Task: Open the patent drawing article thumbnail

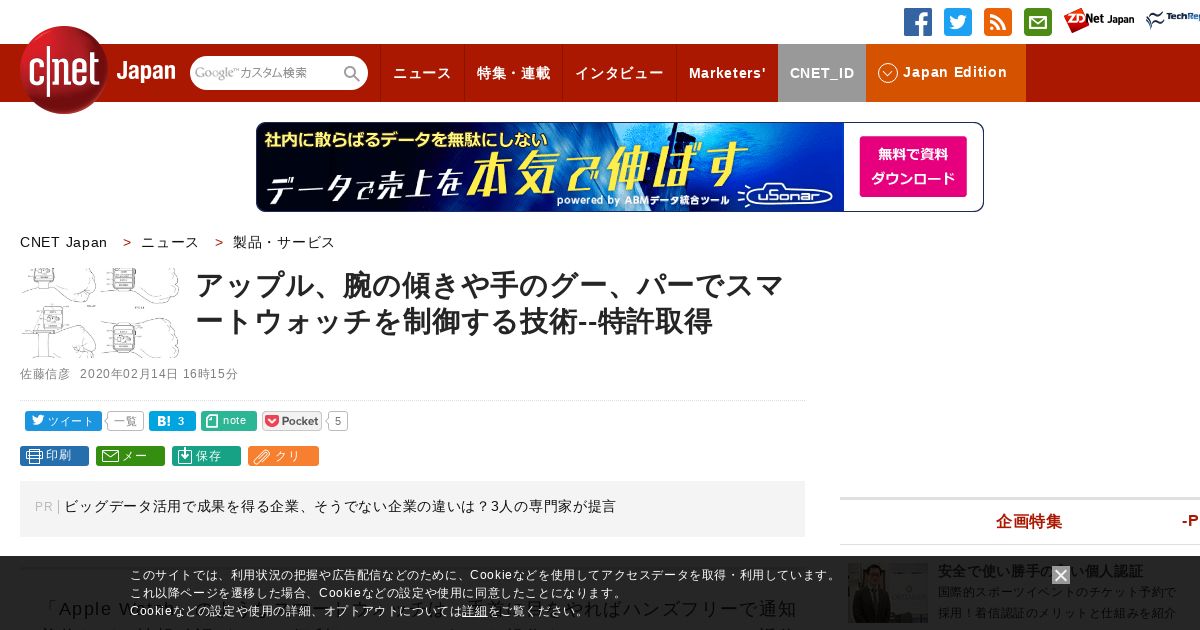Action: (100, 312)
